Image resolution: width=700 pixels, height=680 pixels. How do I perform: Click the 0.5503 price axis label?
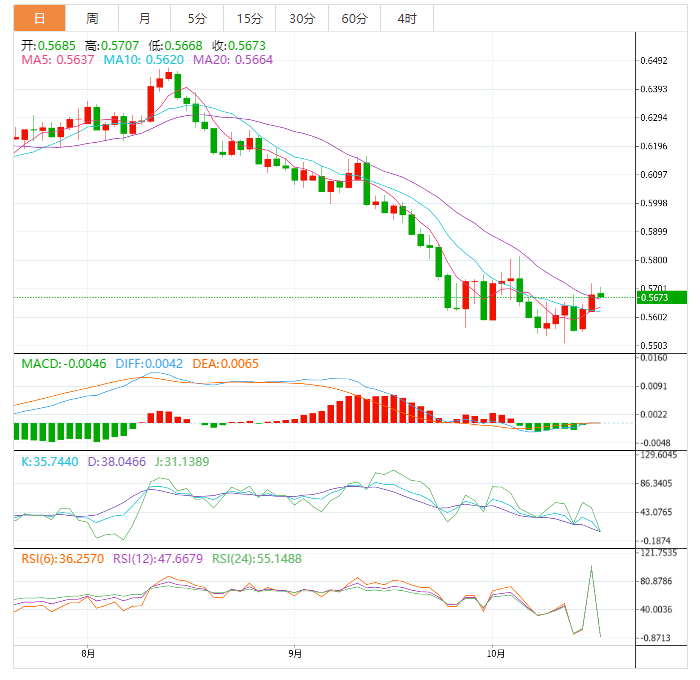point(654,346)
